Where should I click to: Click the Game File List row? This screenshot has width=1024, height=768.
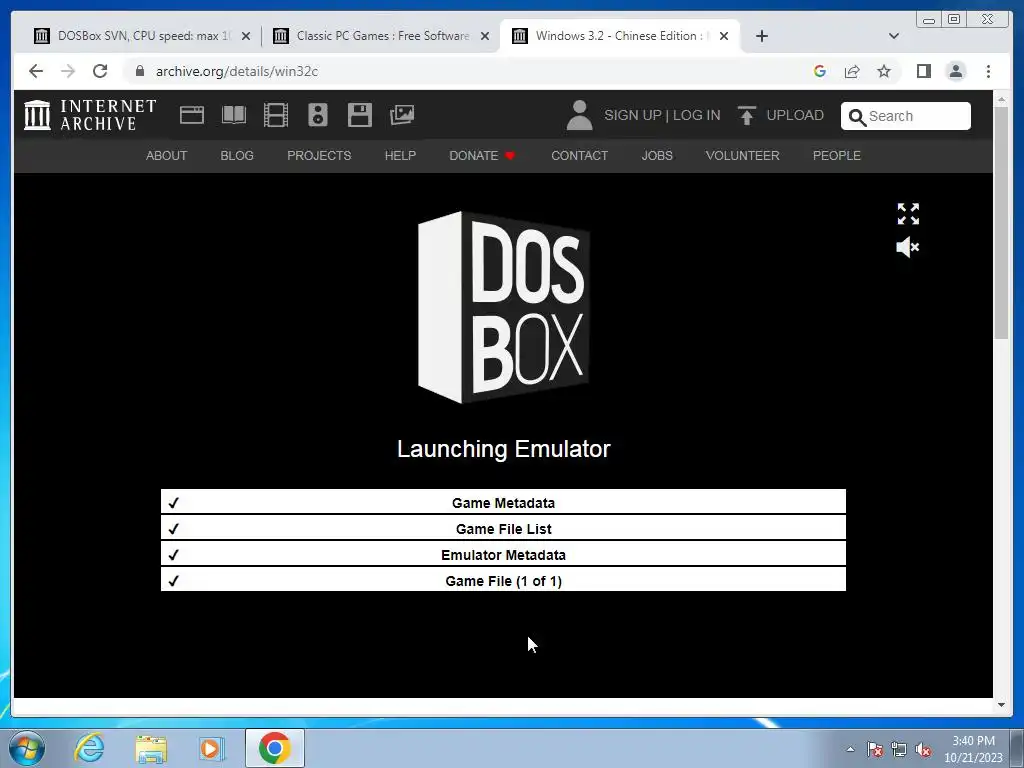(x=504, y=528)
